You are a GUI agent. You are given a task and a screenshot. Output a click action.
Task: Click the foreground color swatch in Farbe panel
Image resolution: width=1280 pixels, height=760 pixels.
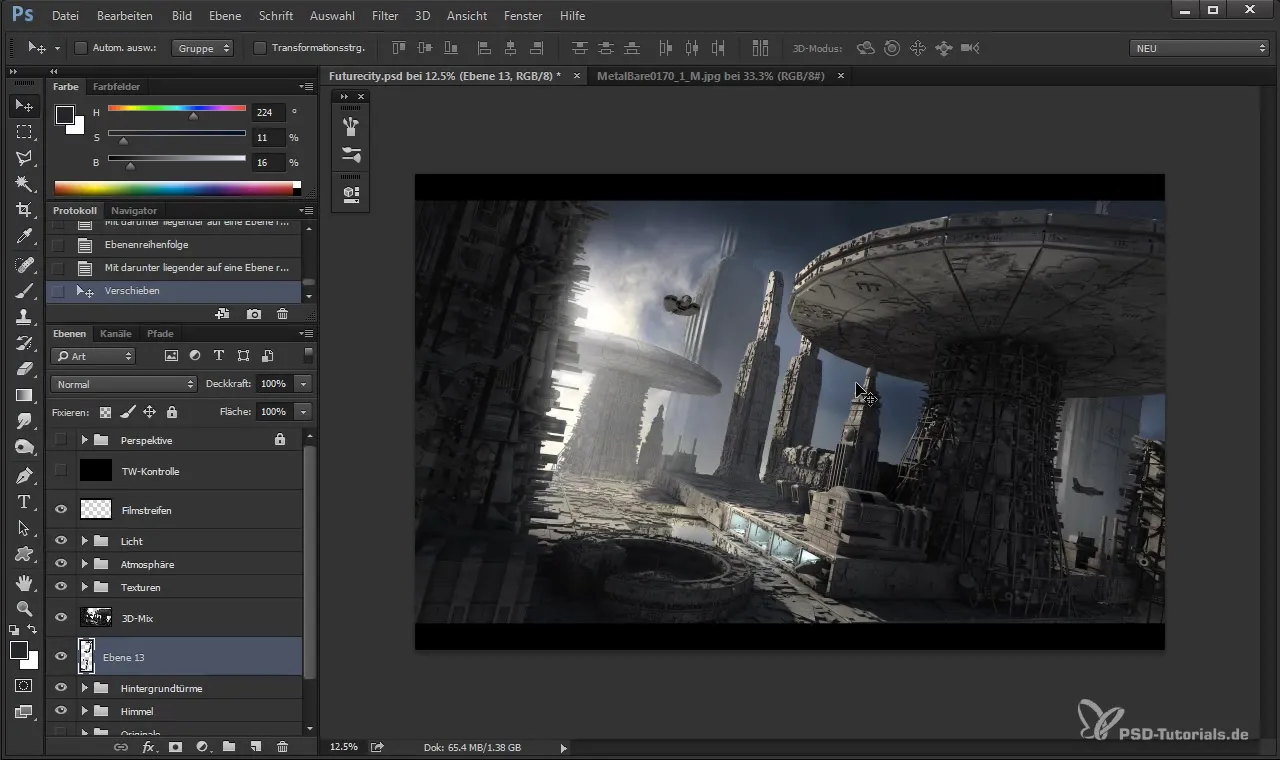pyautogui.click(x=65, y=115)
